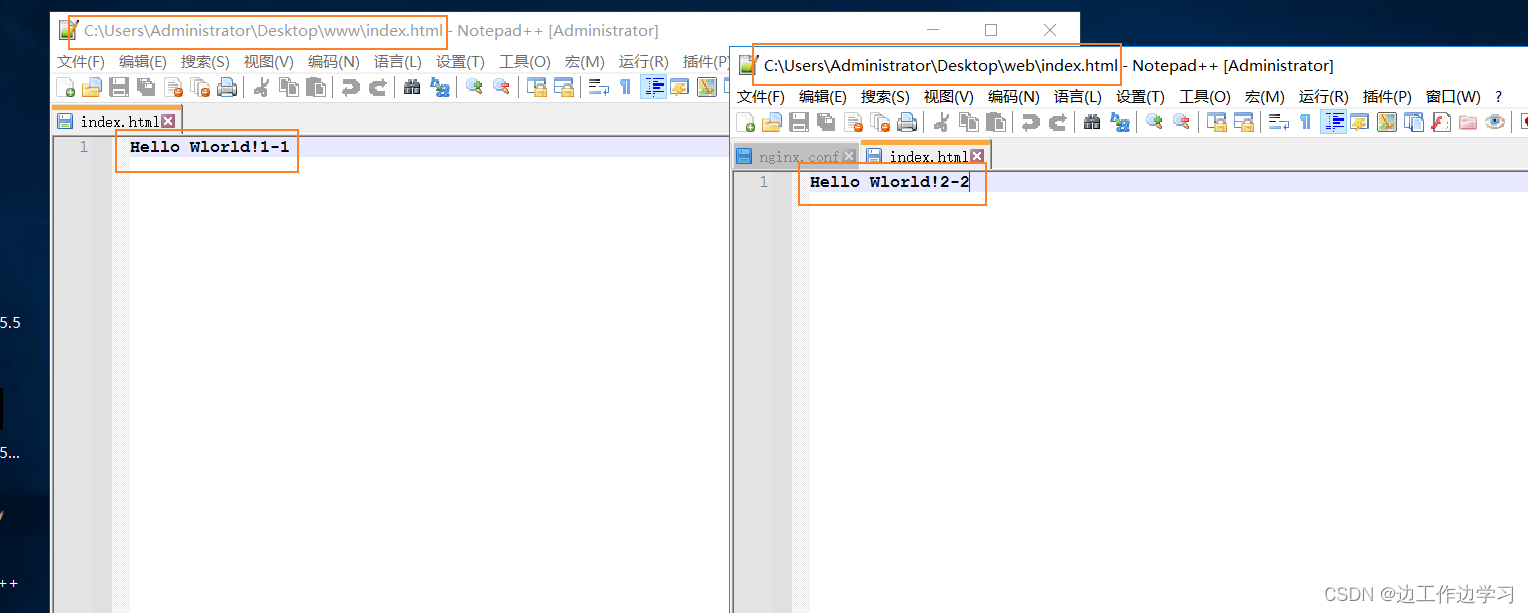
Task: Click Sync vertical scrolling icon in web window
Action: (x=1216, y=122)
